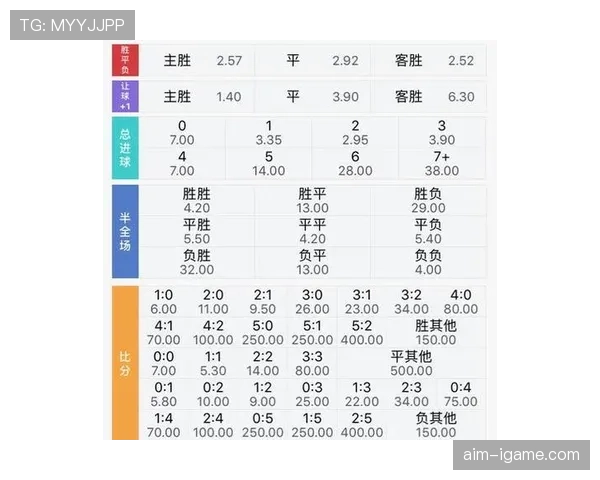Pick score 1:2 at 9.00
The width and height of the screenshot is (600, 480).
262,395
